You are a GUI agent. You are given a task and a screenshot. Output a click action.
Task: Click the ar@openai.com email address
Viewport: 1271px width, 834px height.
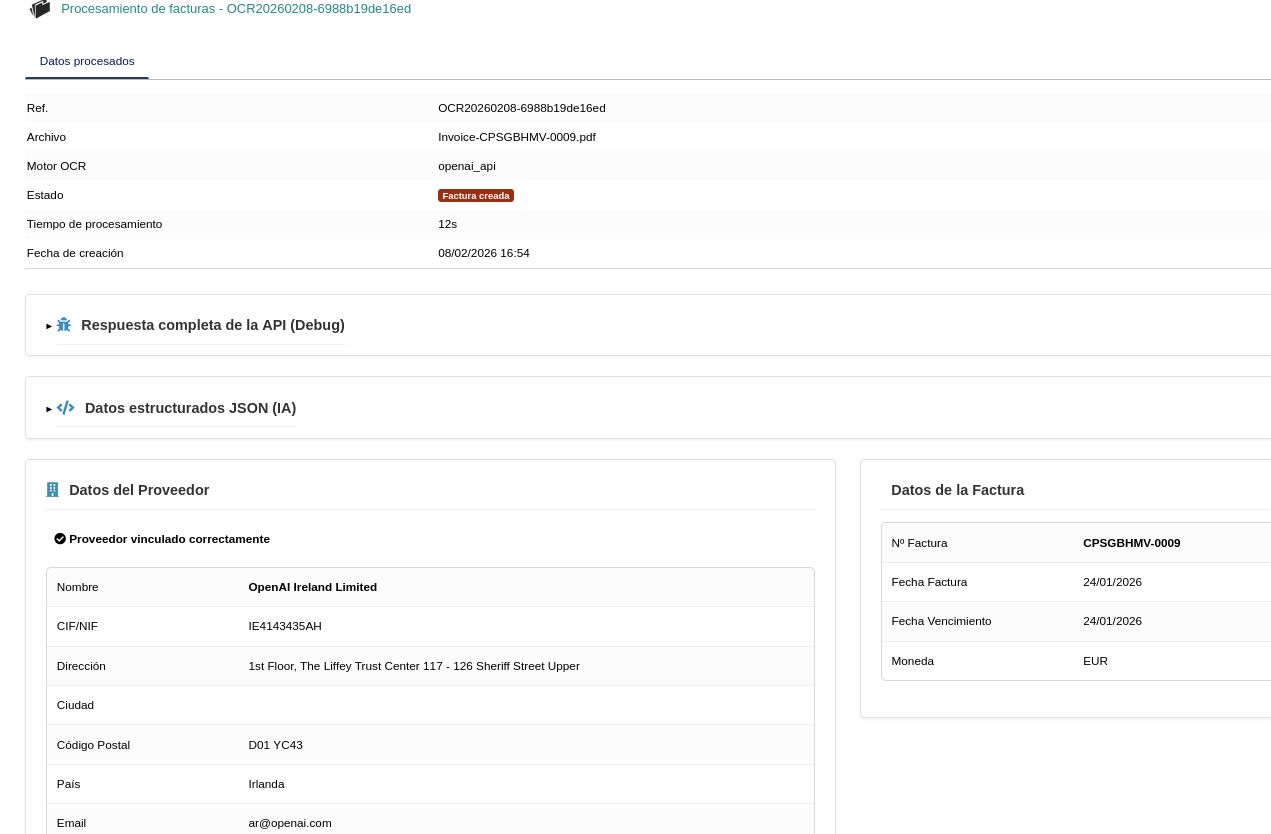click(x=289, y=823)
